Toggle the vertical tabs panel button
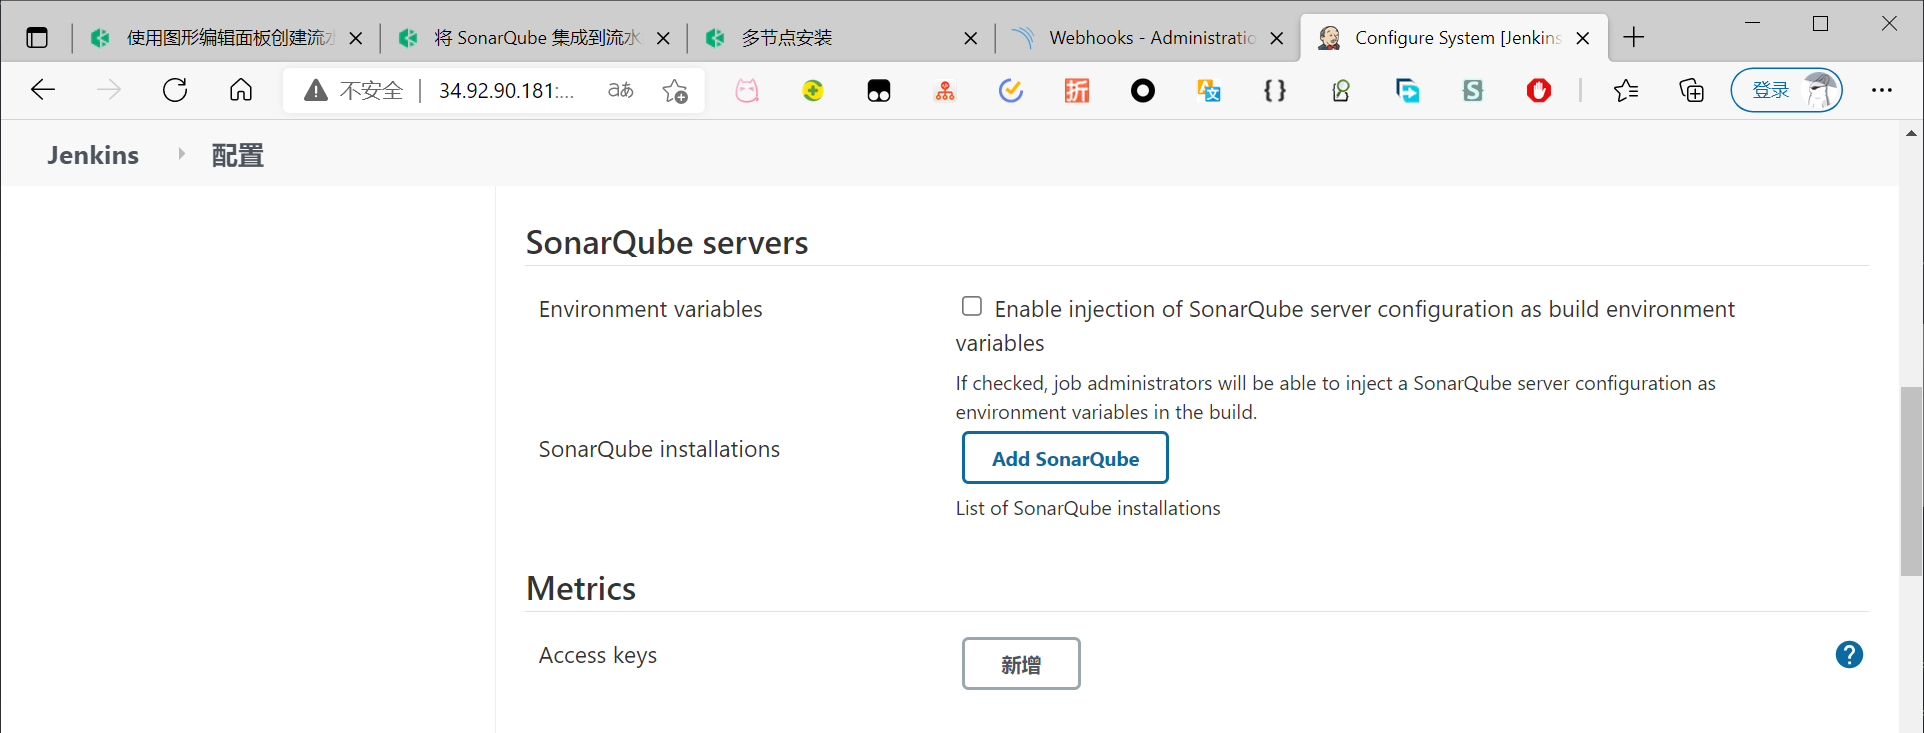The image size is (1924, 733). tap(37, 38)
